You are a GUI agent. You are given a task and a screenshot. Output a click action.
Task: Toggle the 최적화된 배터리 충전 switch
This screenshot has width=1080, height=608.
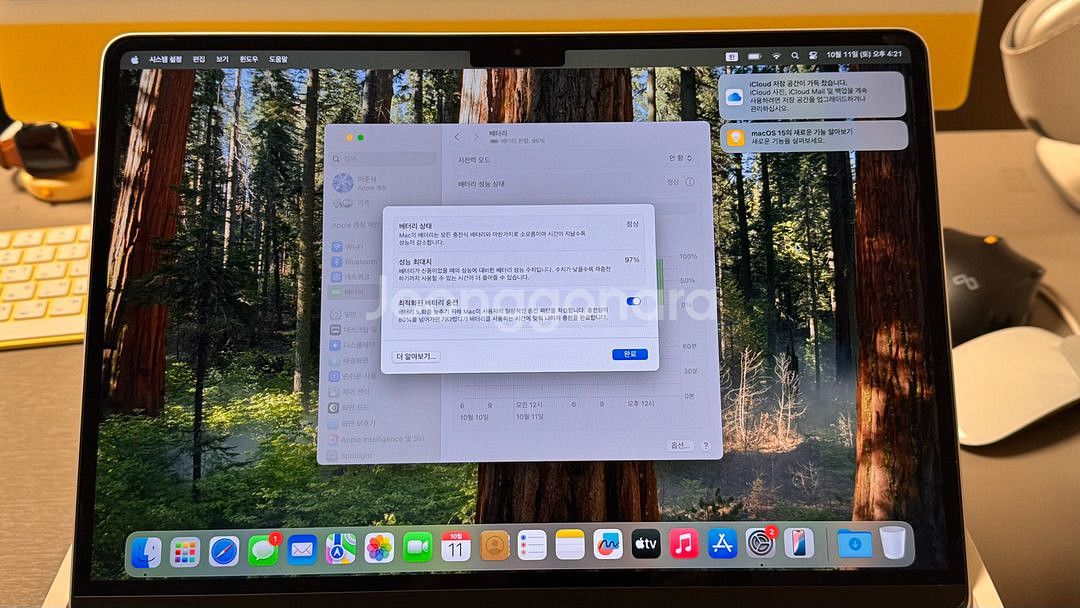633,301
